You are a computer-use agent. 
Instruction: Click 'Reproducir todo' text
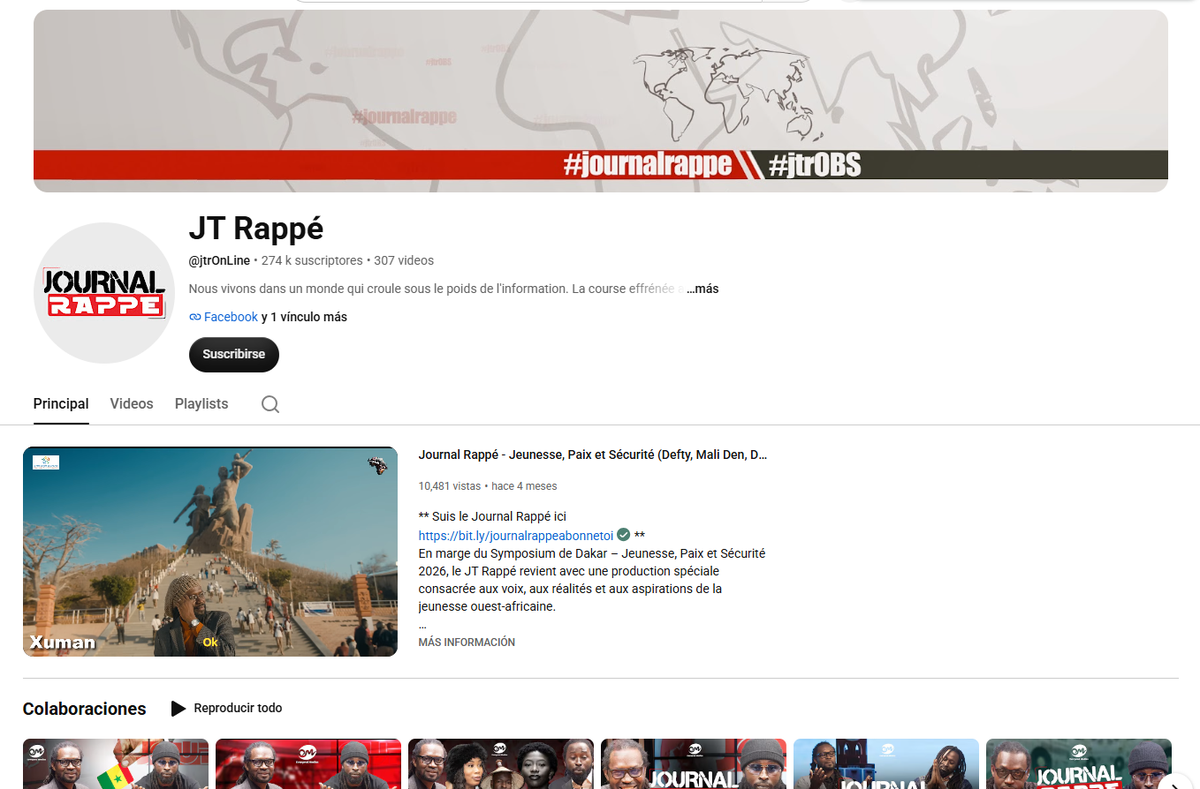[238, 708]
